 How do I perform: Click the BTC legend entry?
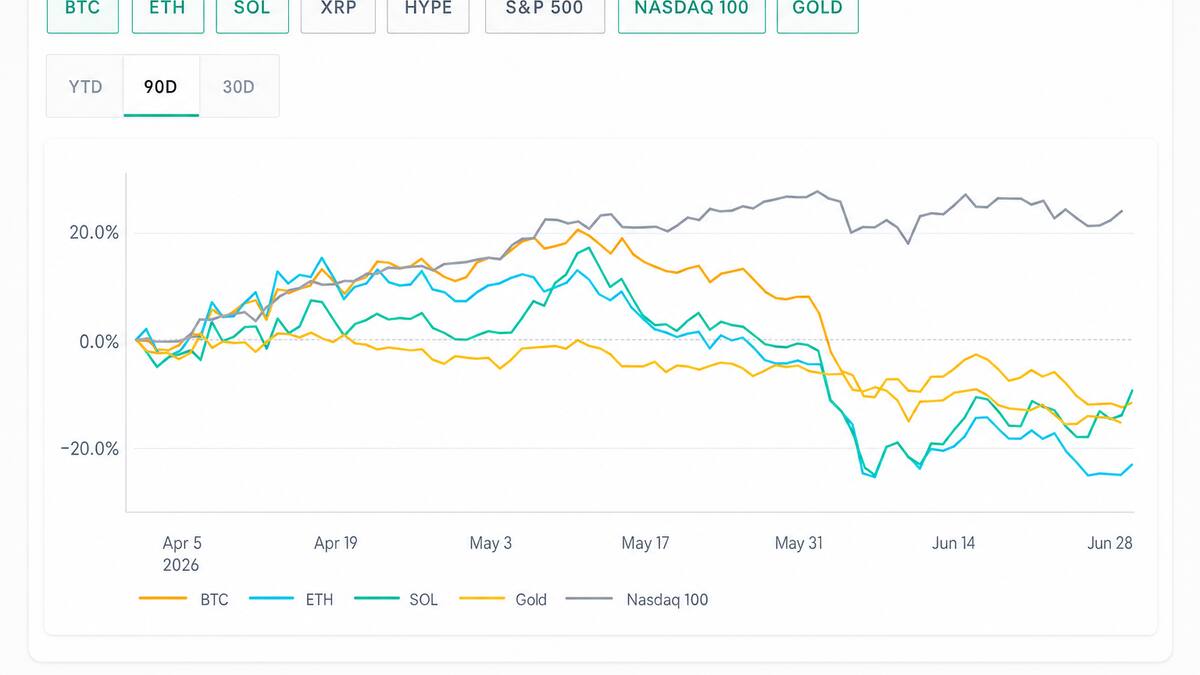click(x=184, y=600)
